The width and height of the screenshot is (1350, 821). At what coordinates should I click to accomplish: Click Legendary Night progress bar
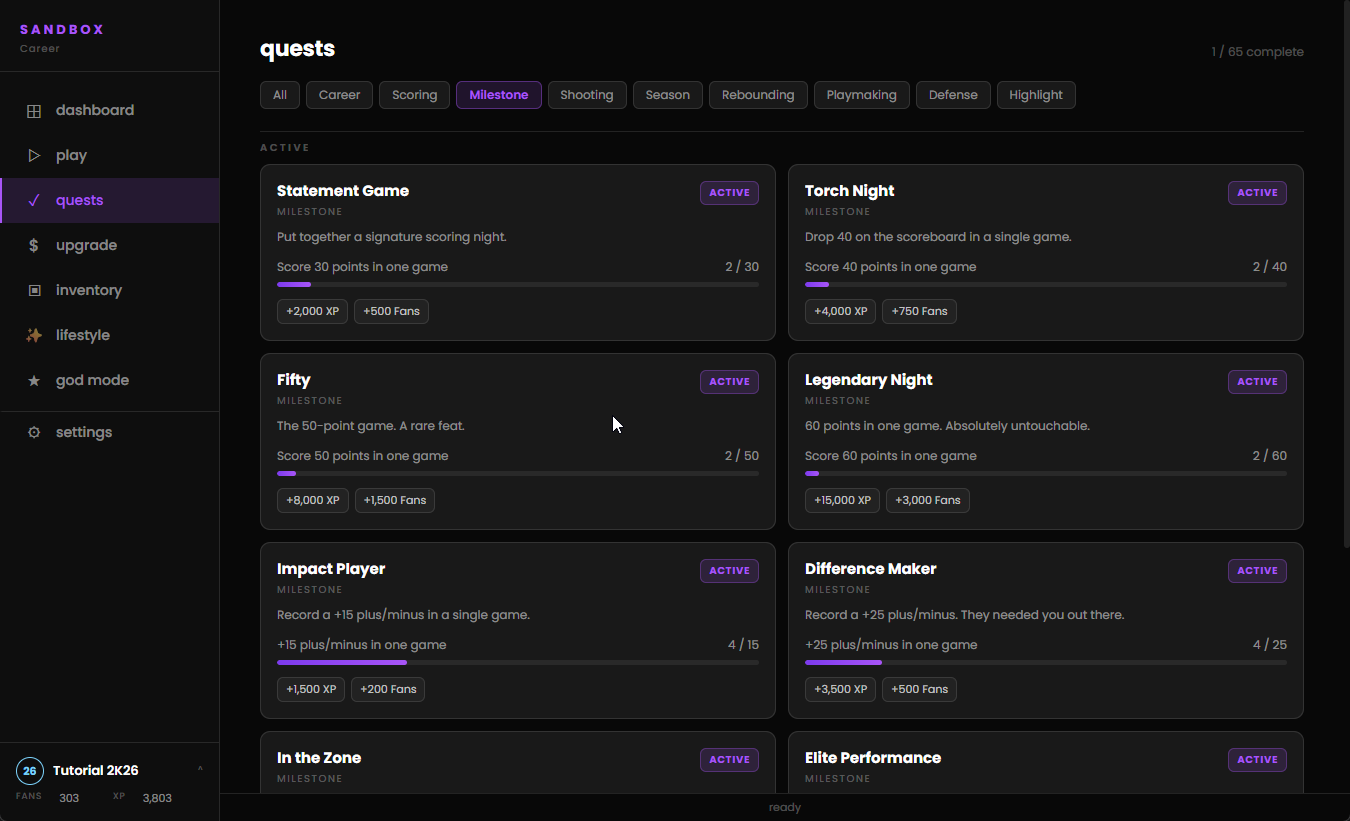point(1046,474)
